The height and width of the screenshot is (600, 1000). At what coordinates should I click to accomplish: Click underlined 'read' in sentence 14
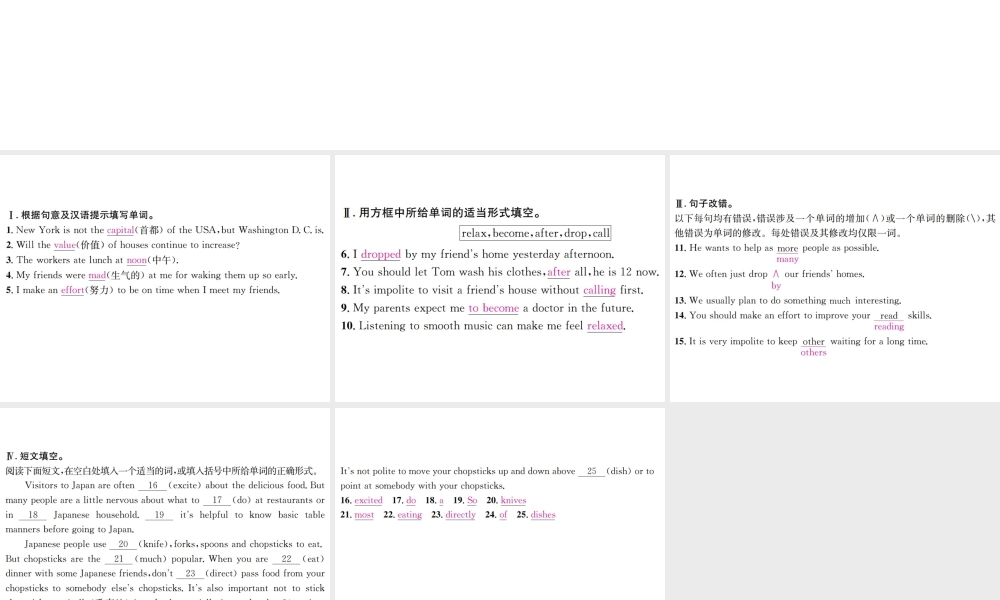tap(888, 316)
